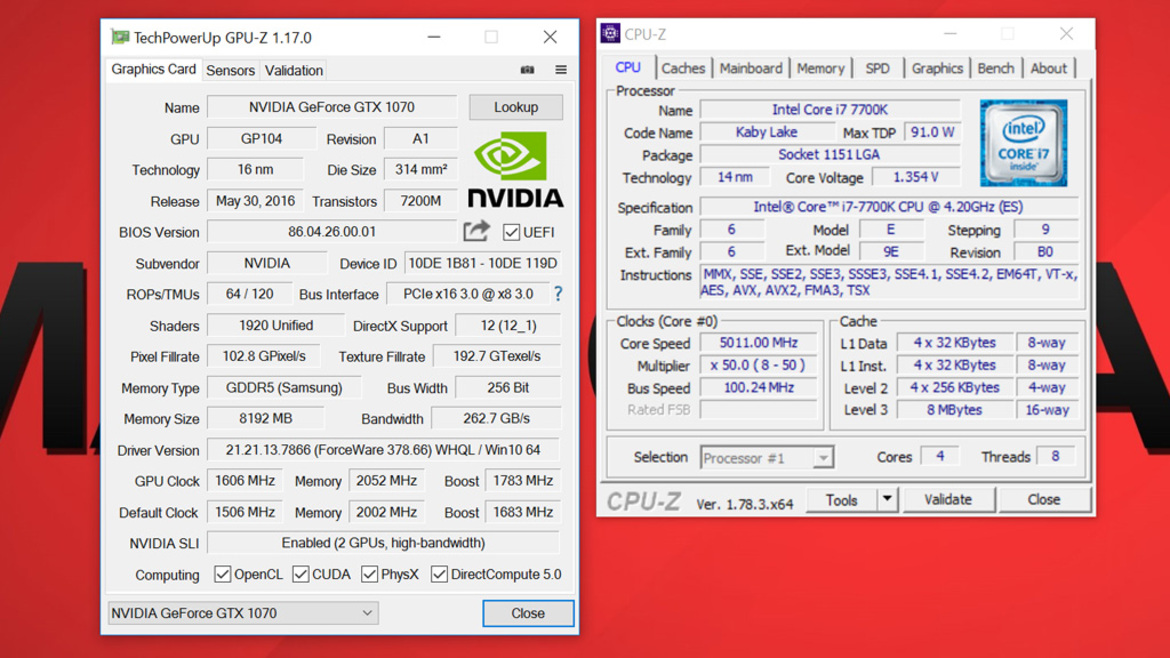1170x658 pixels.
Task: Toggle the CUDA checkbox
Action: (x=301, y=574)
